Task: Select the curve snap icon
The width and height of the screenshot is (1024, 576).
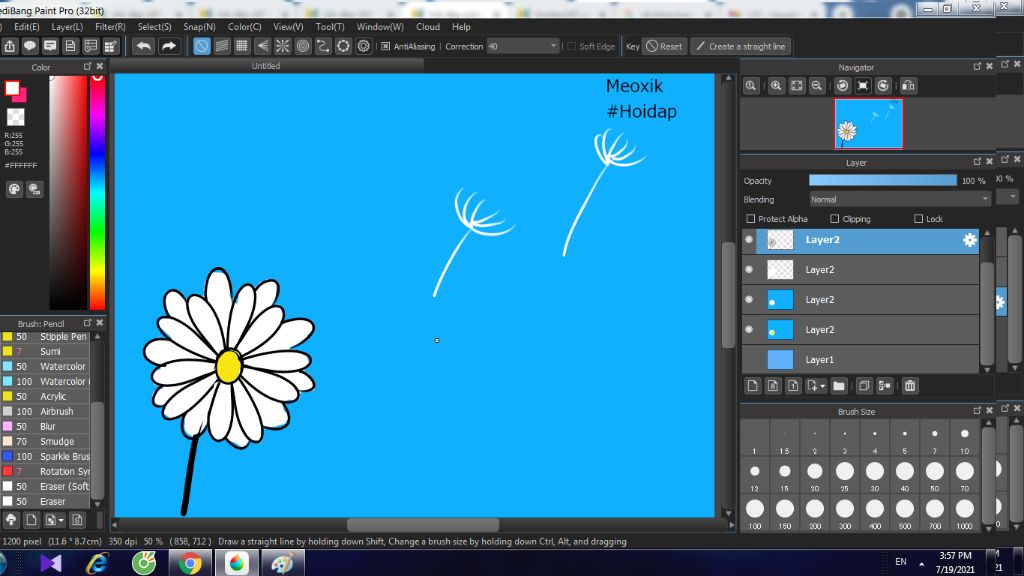Action: [323, 46]
